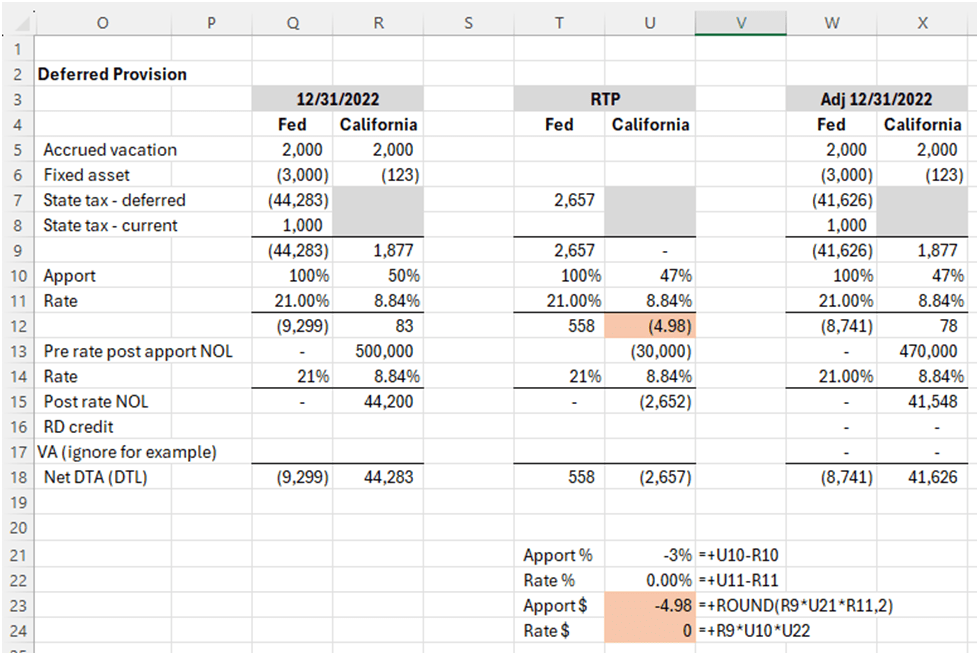Click the RTP section header cell
Viewport: 979px width, 655px height.
(605, 99)
